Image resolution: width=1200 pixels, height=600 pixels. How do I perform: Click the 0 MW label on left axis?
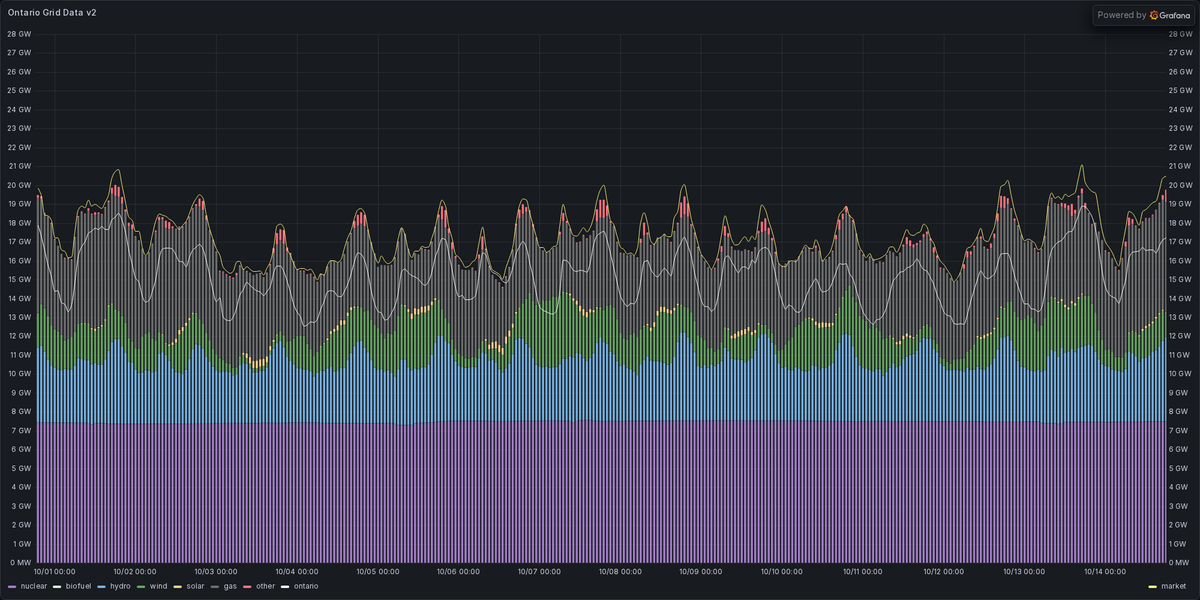(x=20, y=562)
